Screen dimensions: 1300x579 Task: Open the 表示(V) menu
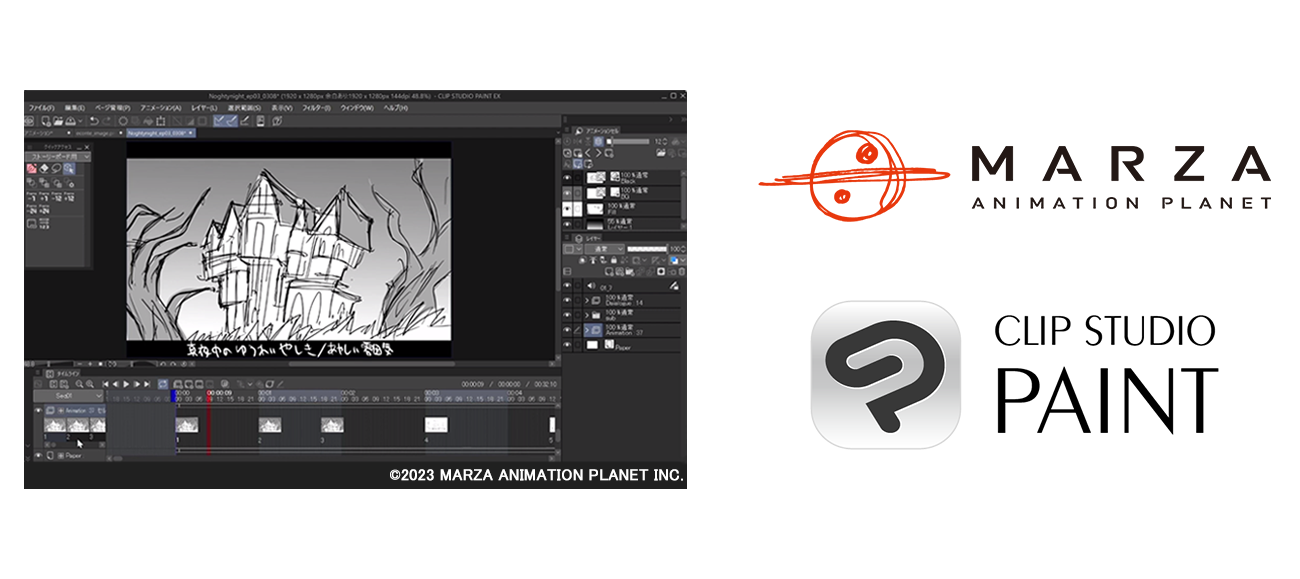282,108
